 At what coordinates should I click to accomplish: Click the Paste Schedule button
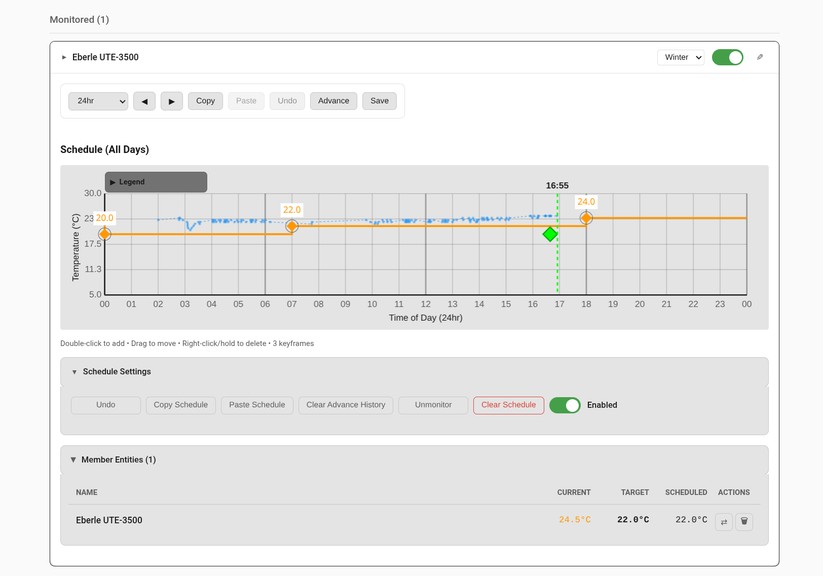point(257,405)
